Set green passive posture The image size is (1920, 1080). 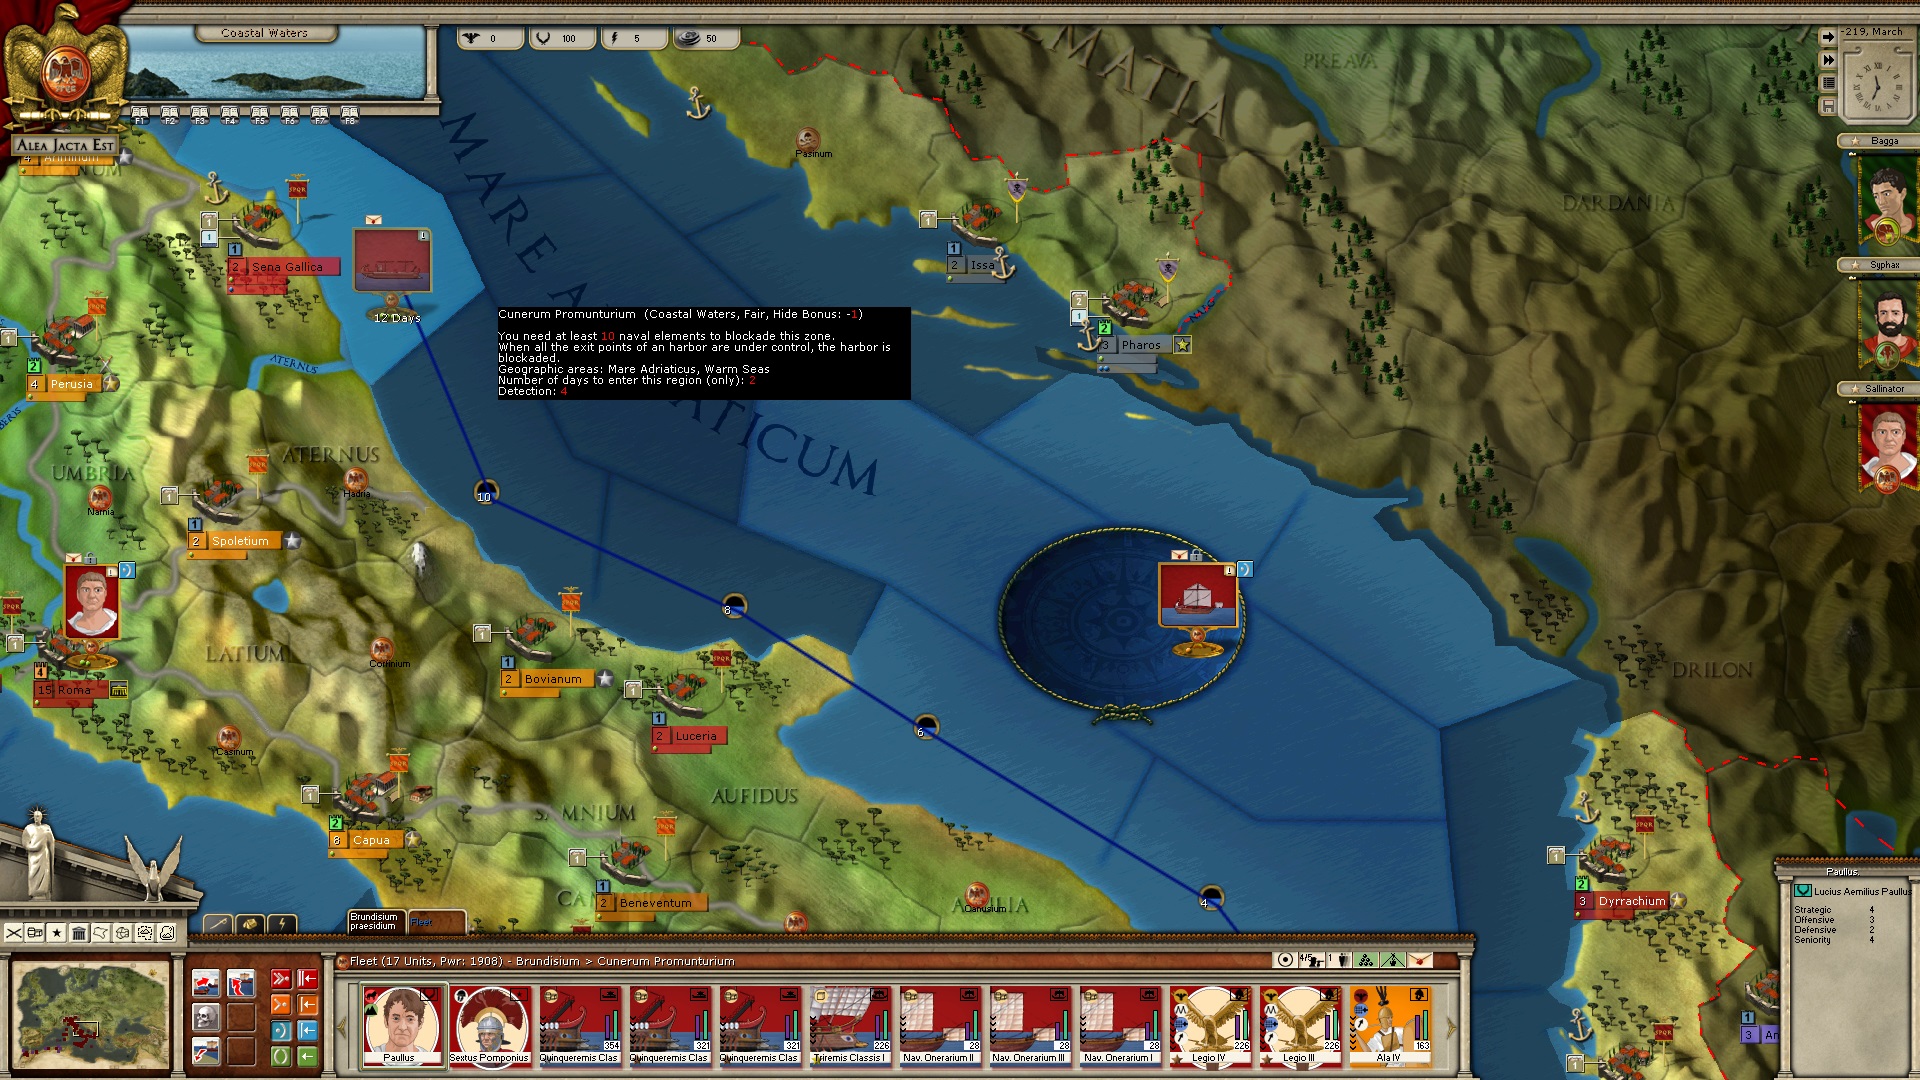(x=281, y=1056)
